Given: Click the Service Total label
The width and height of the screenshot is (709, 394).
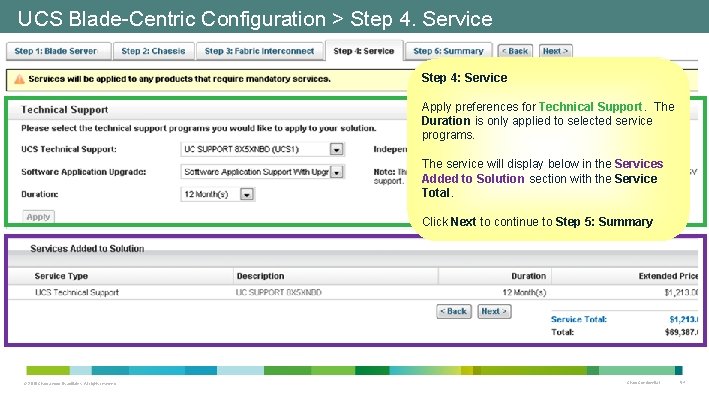Looking at the screenshot, I should click(x=579, y=319).
